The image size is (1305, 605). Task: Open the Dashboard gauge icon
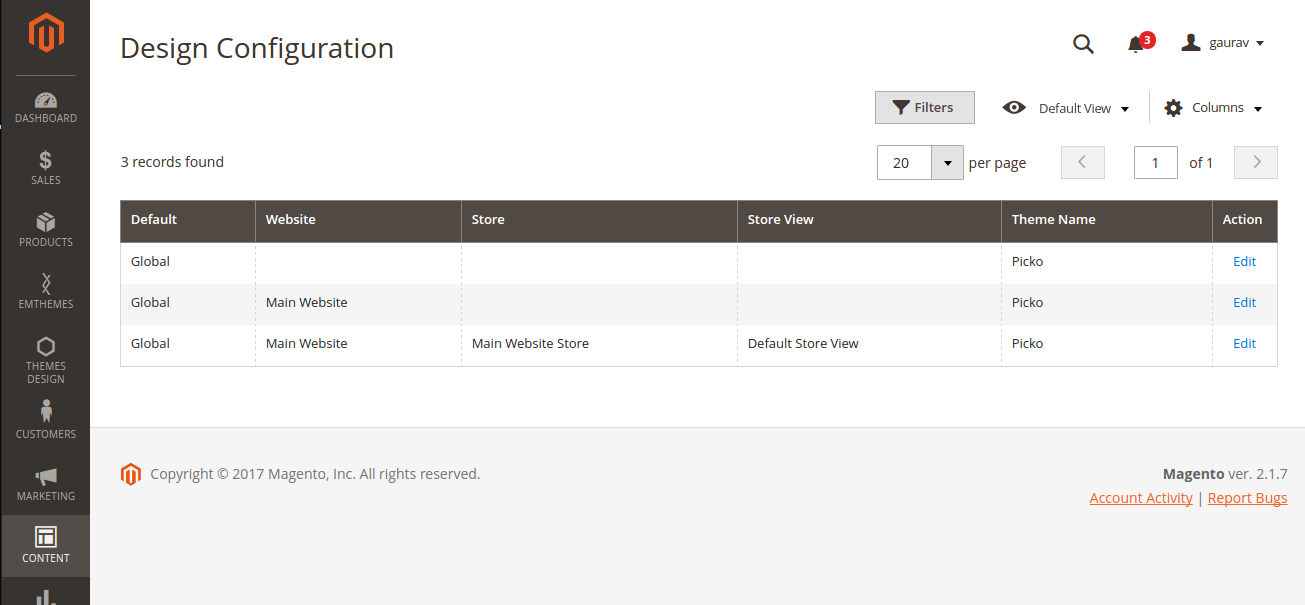(46, 101)
